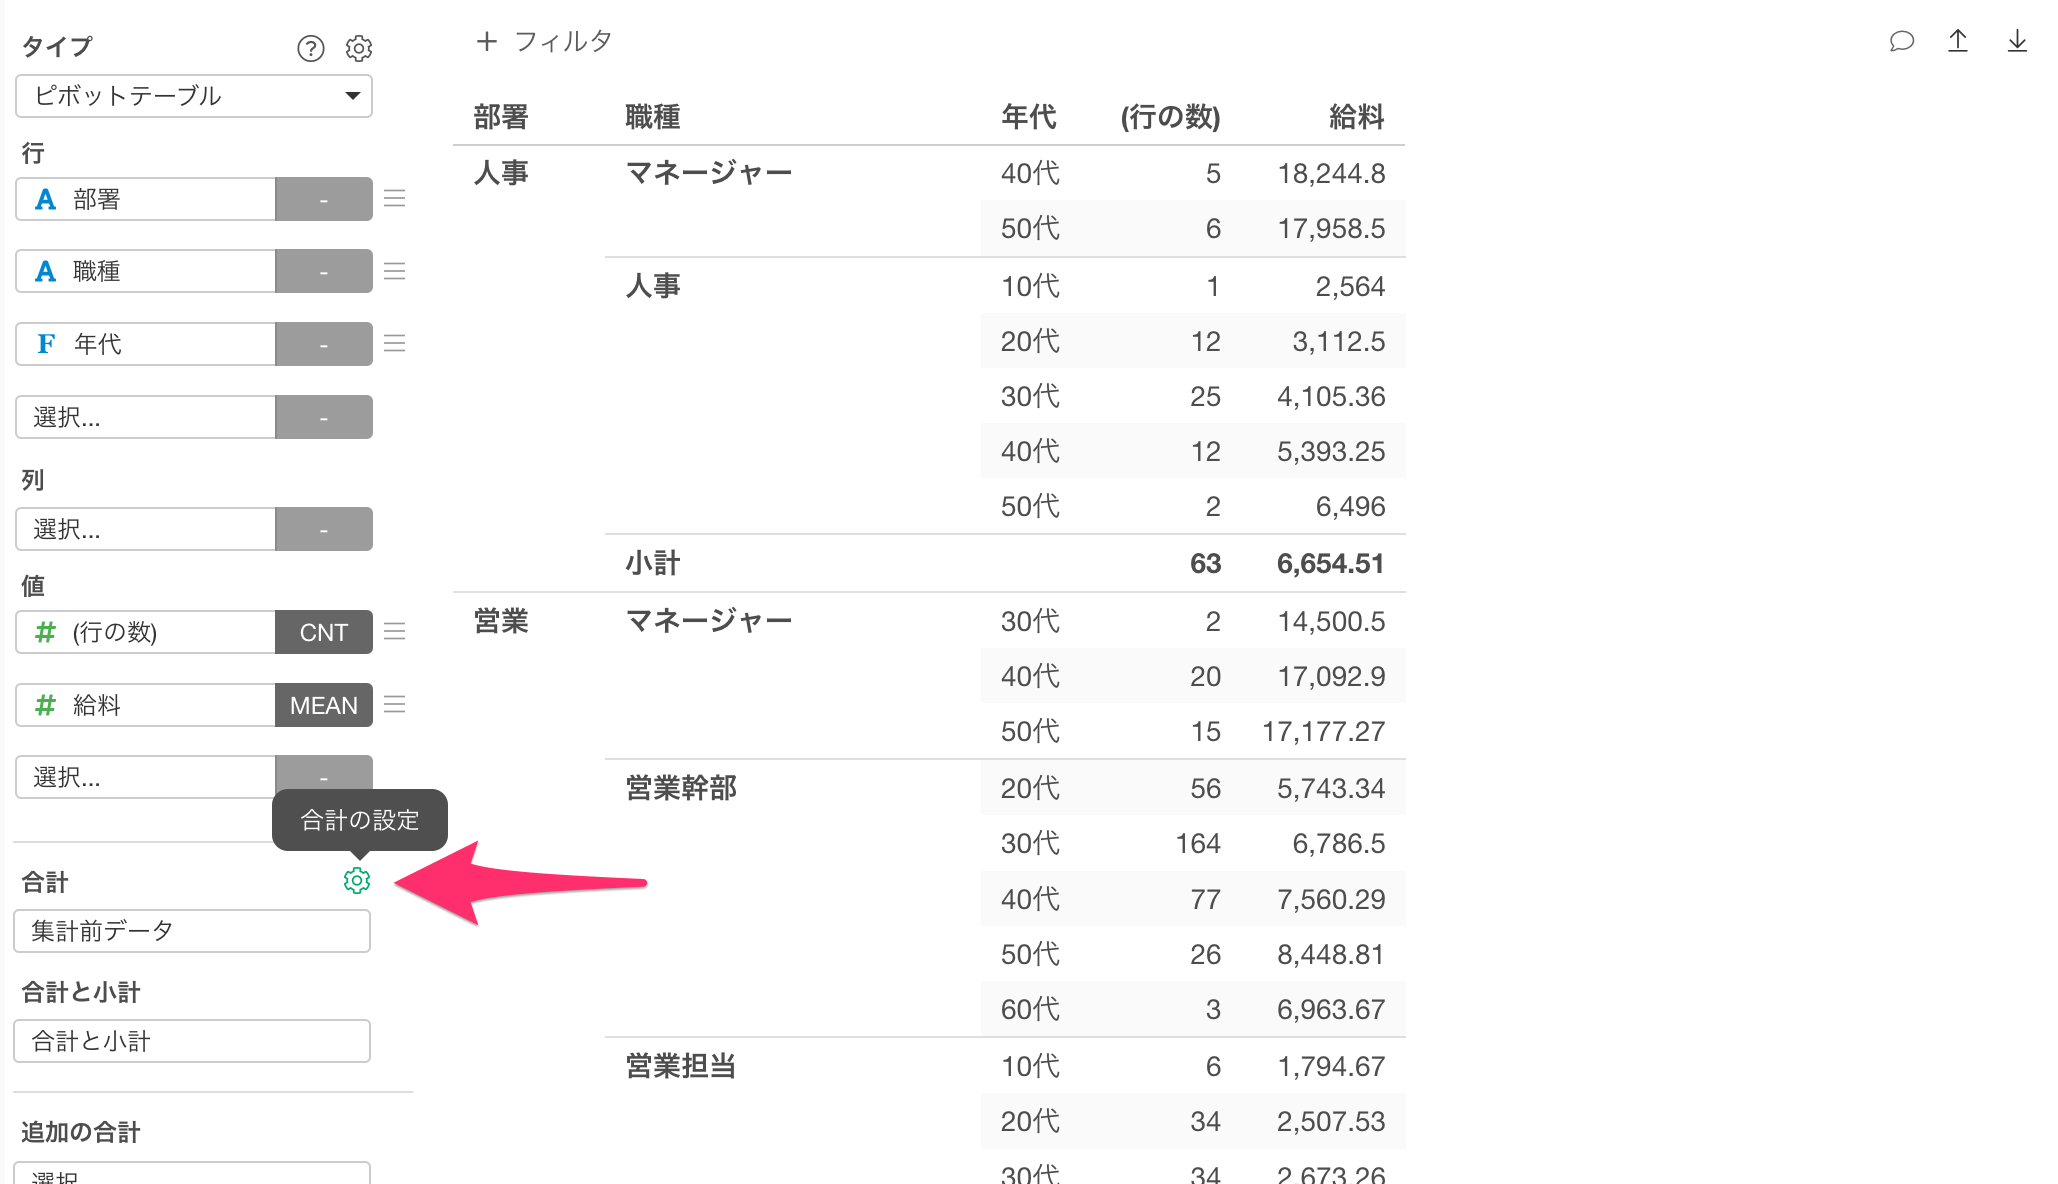Open the 職種 row column selector
2058x1184 pixels.
(146, 271)
